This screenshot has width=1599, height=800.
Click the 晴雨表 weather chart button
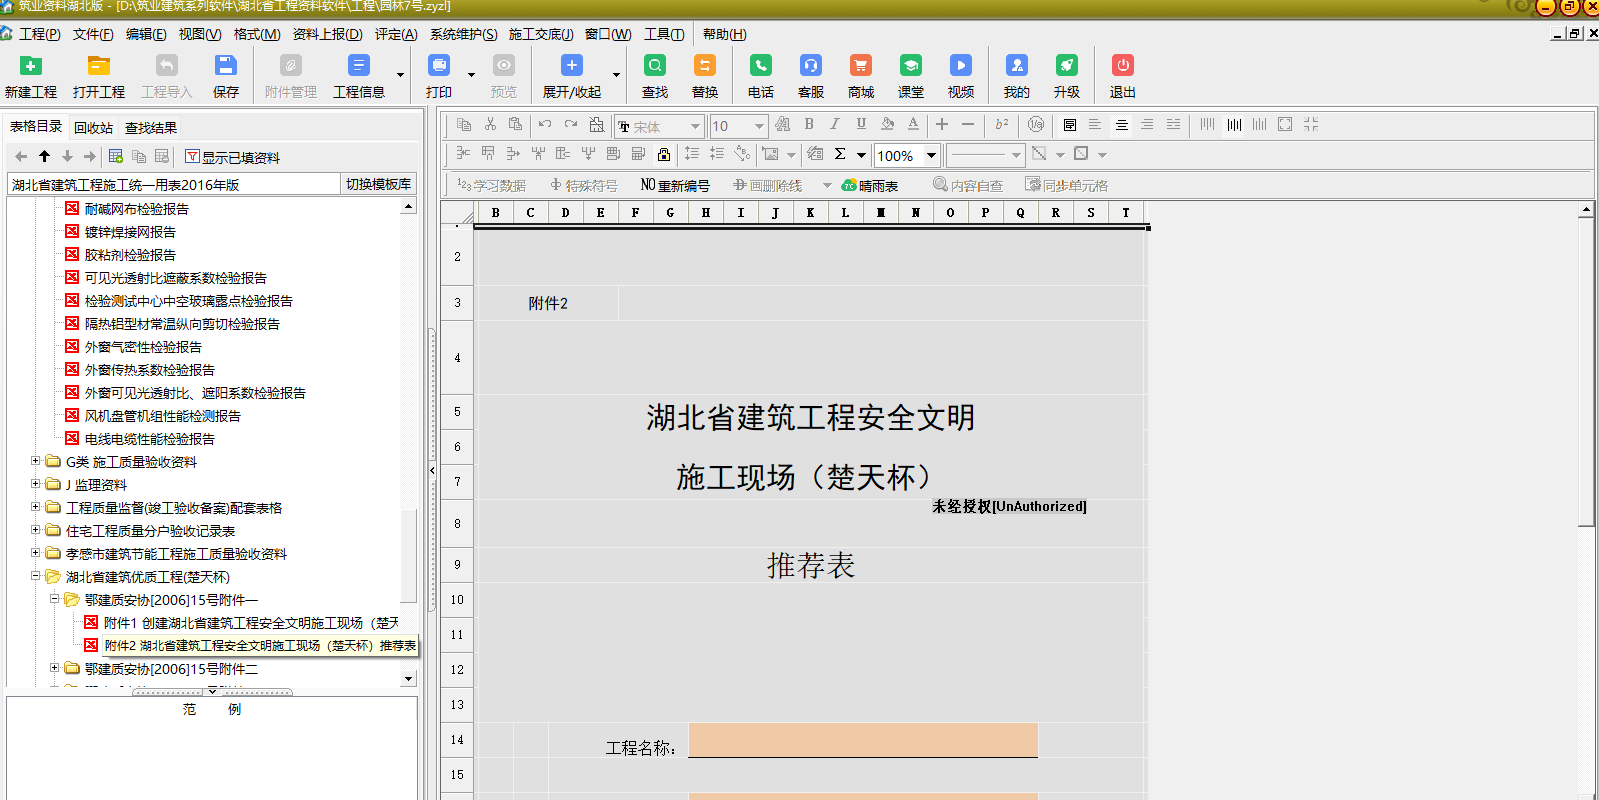869,185
